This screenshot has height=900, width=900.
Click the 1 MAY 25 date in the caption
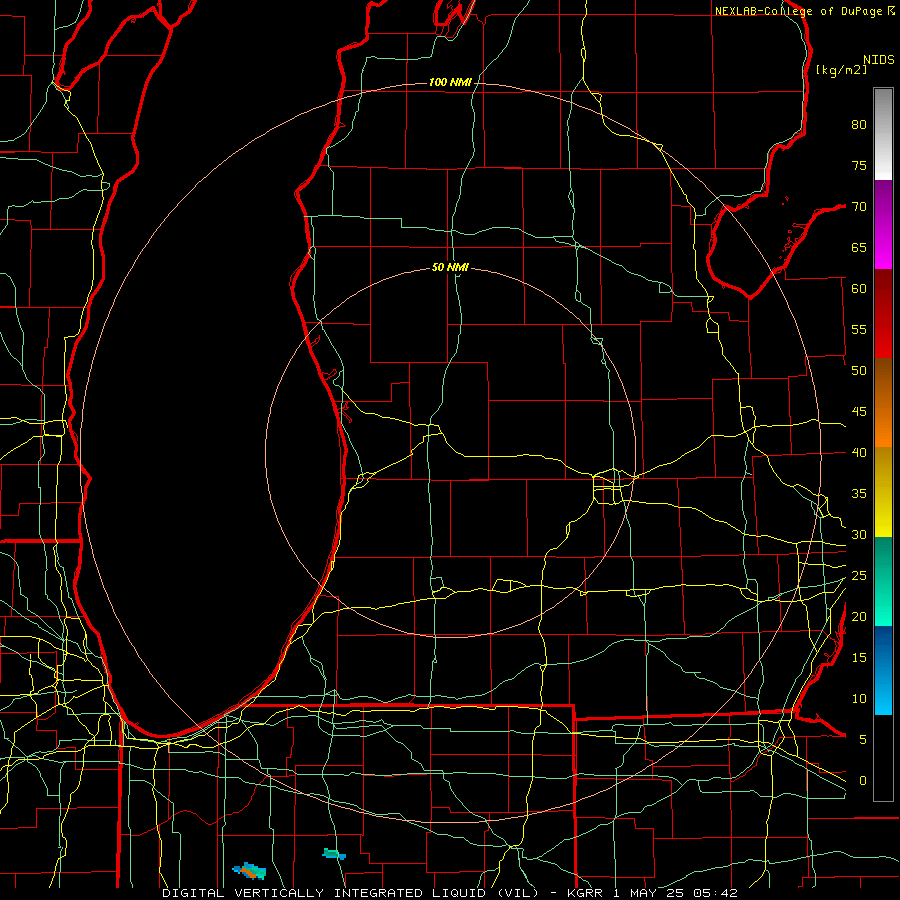pyautogui.click(x=648, y=893)
